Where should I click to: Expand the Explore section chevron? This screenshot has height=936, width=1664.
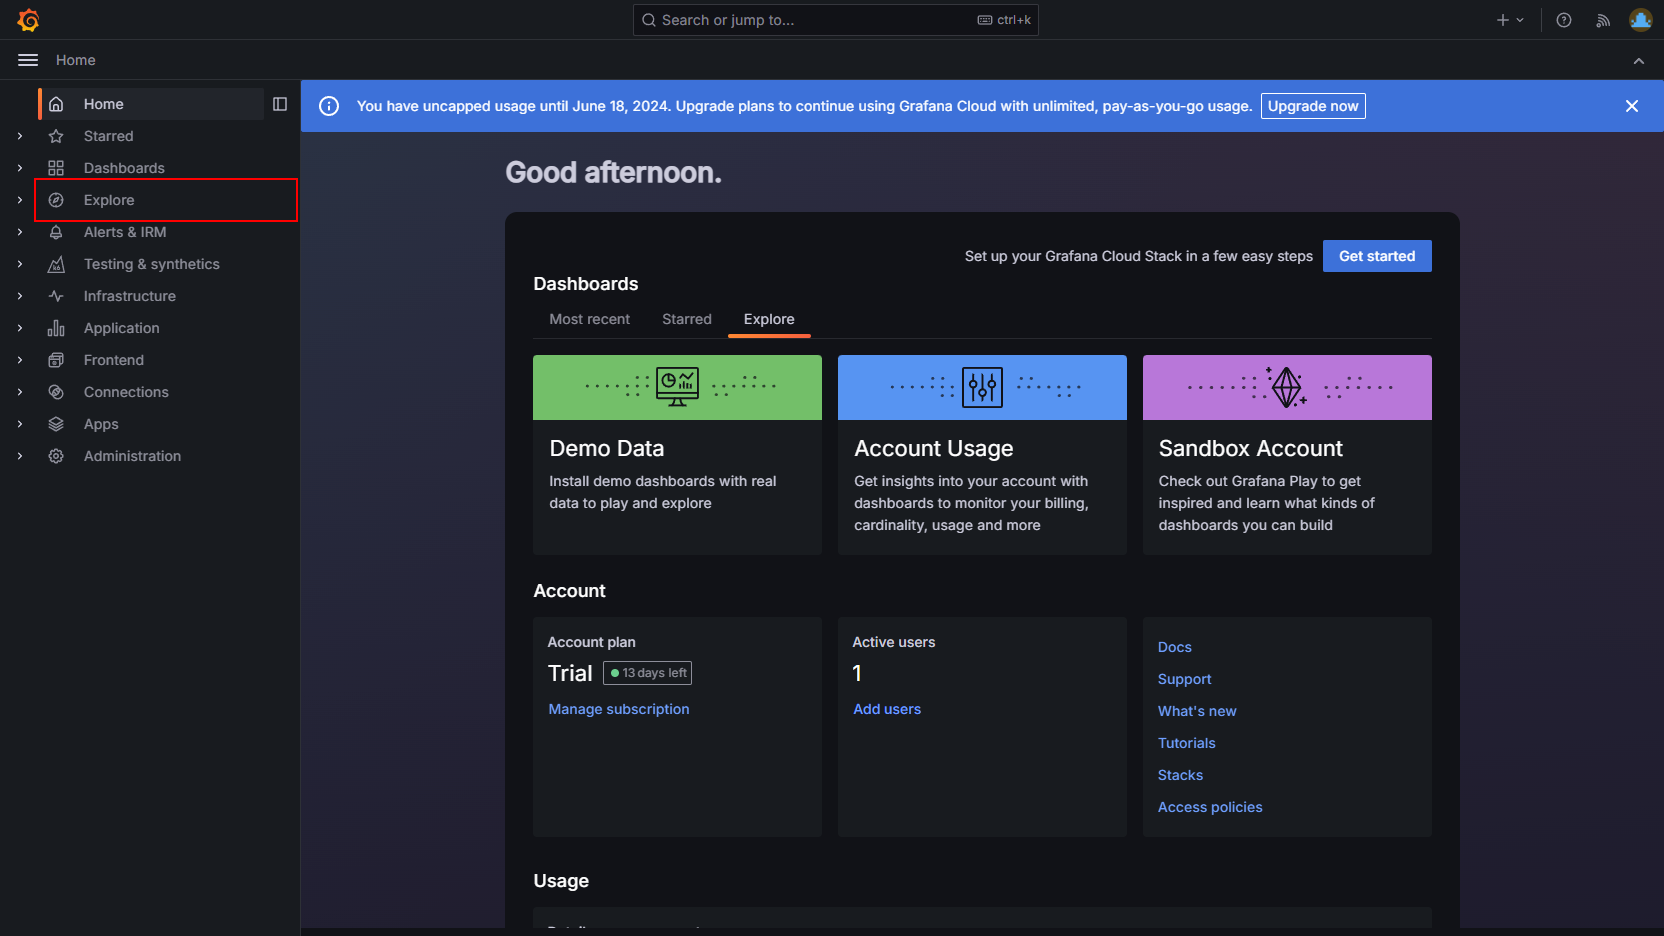pyautogui.click(x=20, y=200)
